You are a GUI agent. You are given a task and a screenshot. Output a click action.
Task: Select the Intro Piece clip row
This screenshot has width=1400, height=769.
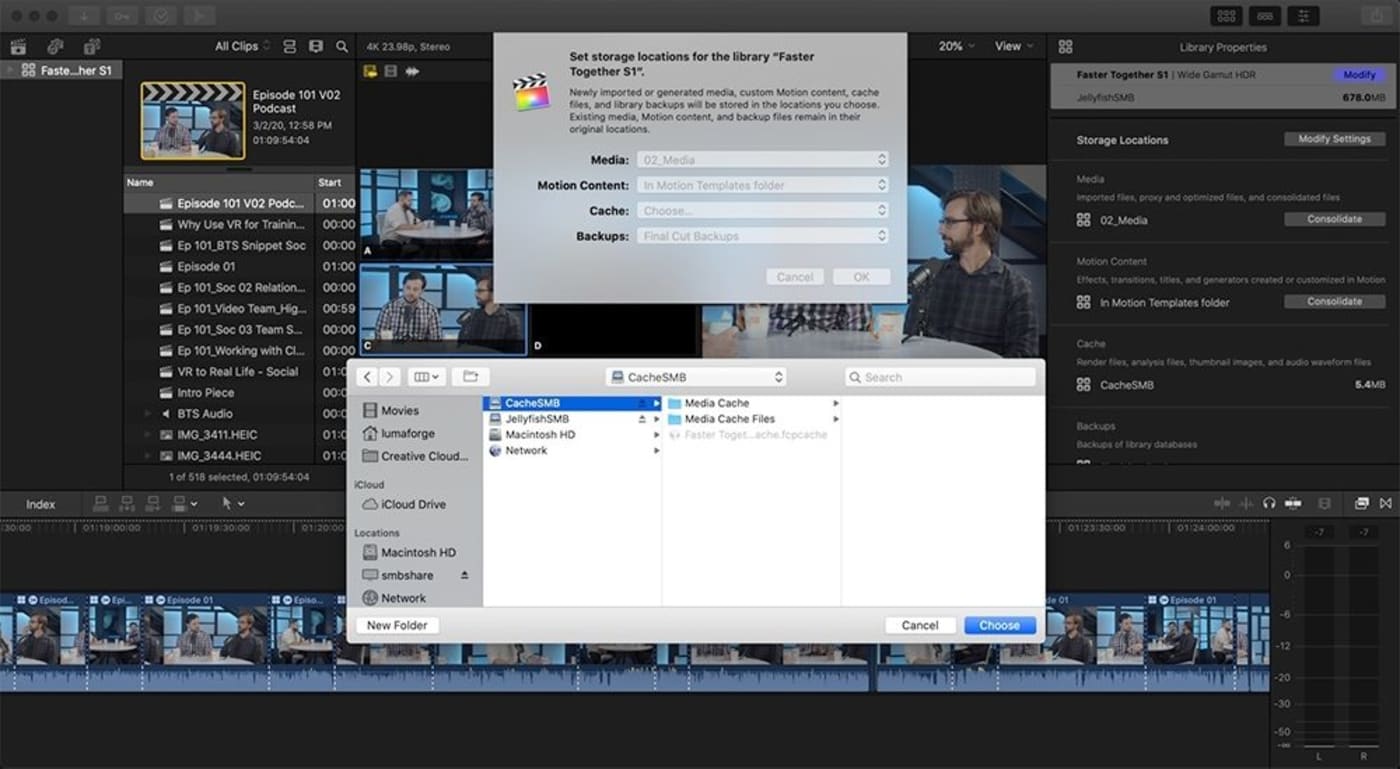(239, 393)
